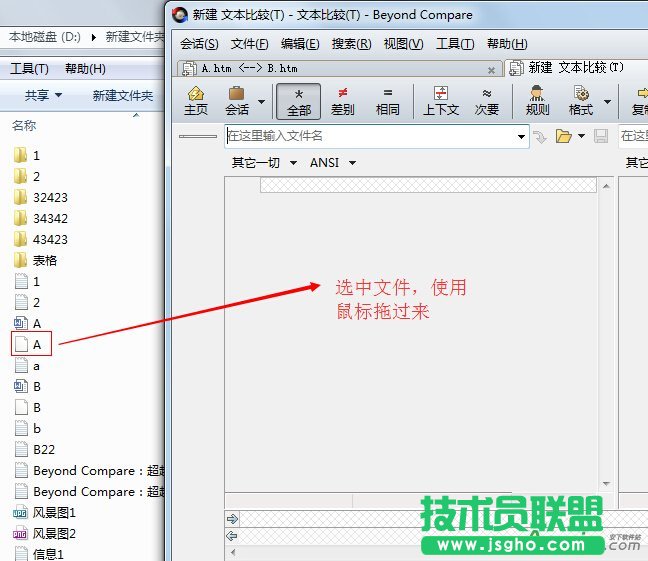648x561 pixels.
Task: Open the 工具(T) menu in Beyond Compare
Action: click(x=455, y=44)
